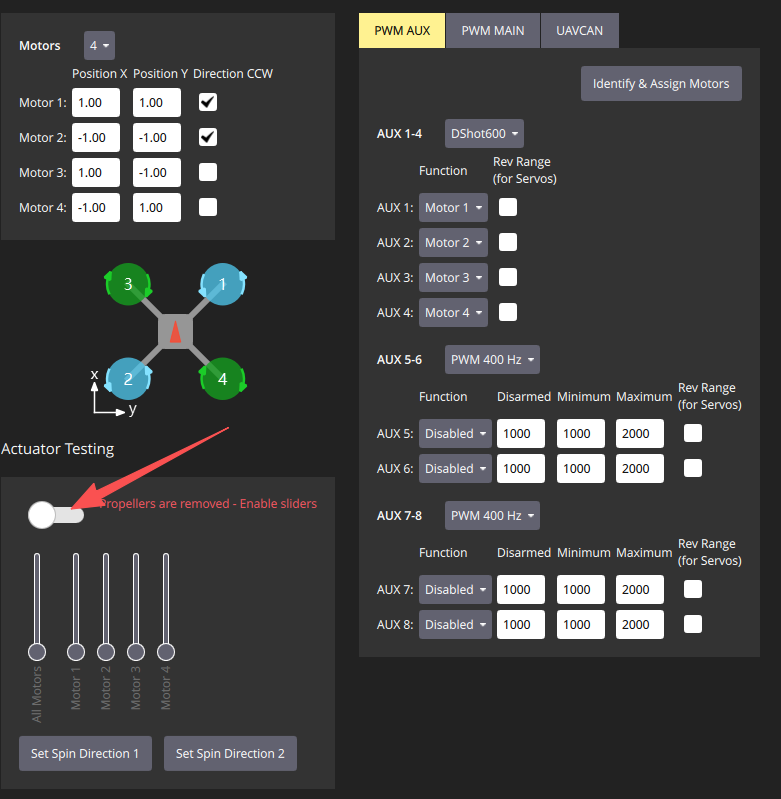Check Rev Range for AUX 2
This screenshot has height=799, width=781.
[508, 242]
